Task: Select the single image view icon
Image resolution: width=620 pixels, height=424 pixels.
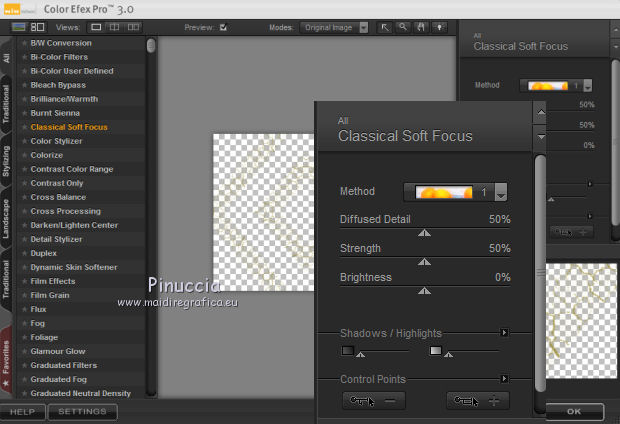Action: click(98, 27)
